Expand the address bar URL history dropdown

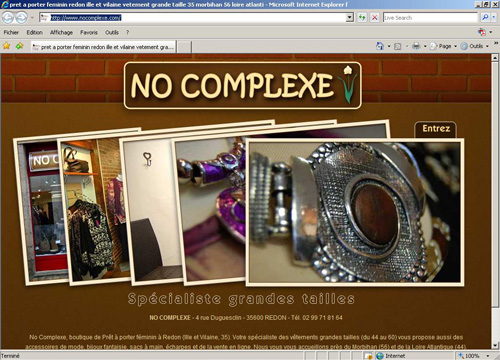pyautogui.click(x=350, y=18)
